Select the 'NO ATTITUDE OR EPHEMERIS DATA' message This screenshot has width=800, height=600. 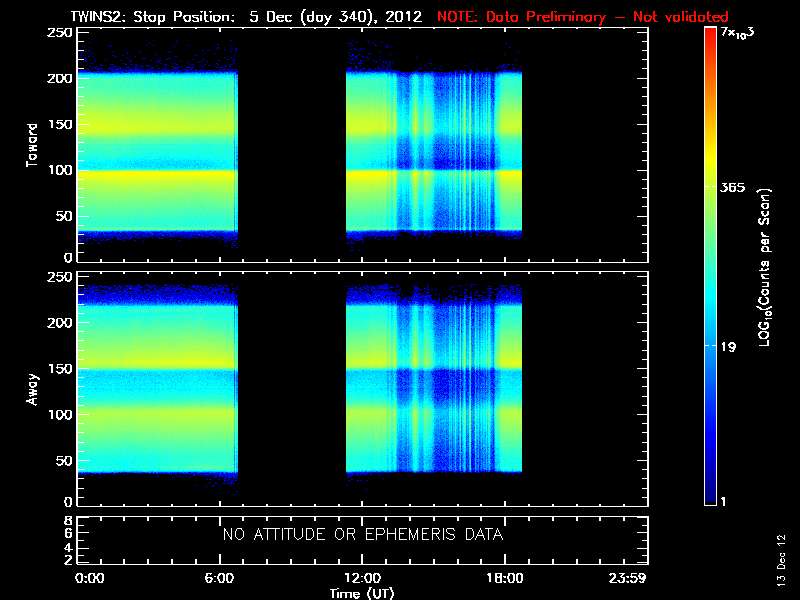[x=362, y=535]
